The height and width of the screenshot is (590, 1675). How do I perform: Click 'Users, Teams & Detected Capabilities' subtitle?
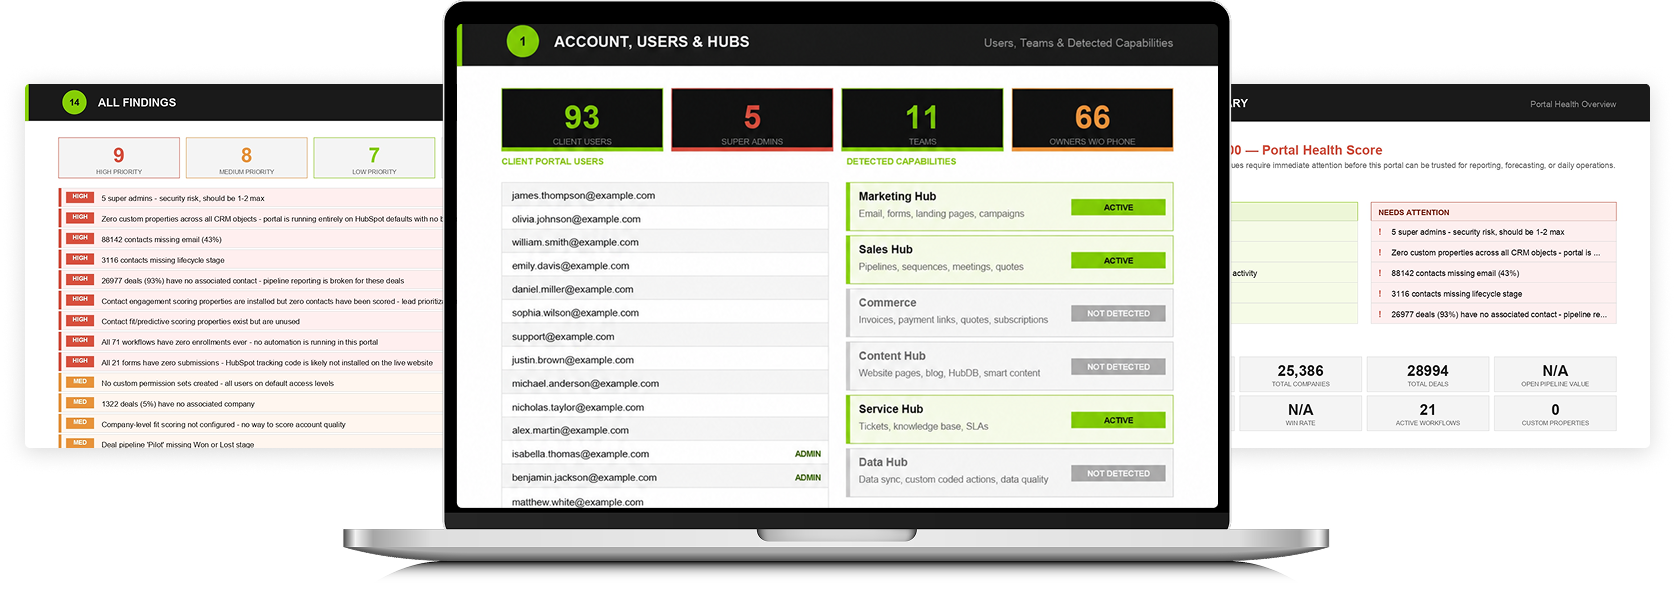coord(1078,43)
